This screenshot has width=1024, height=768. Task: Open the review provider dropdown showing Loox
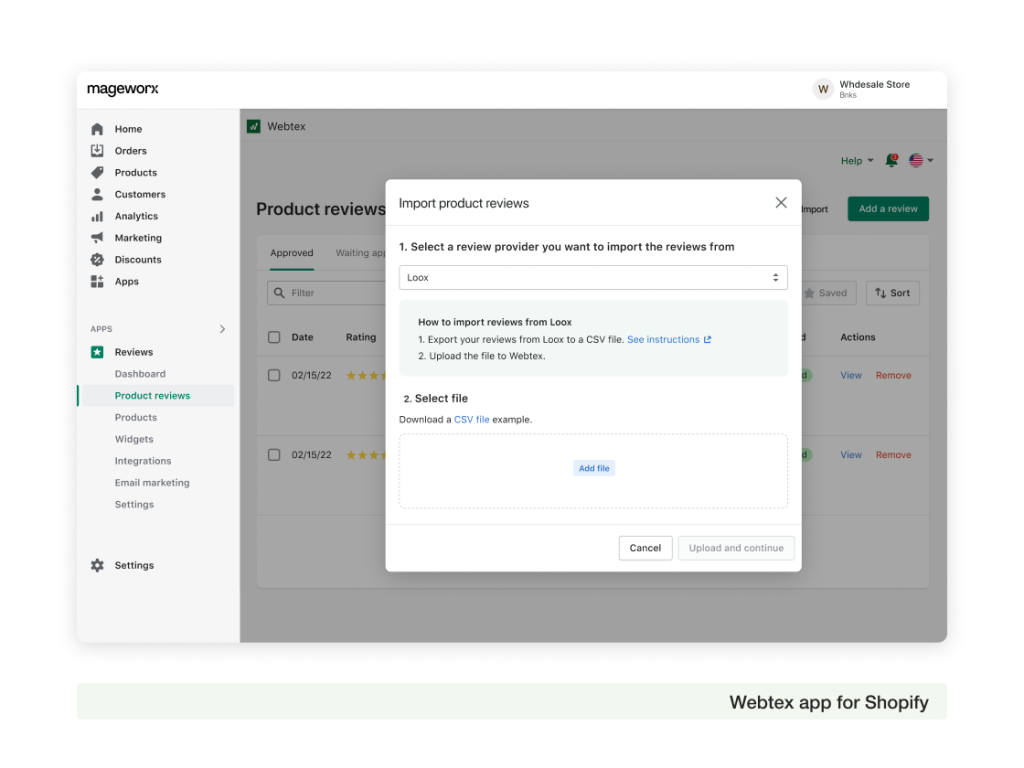[x=593, y=278]
